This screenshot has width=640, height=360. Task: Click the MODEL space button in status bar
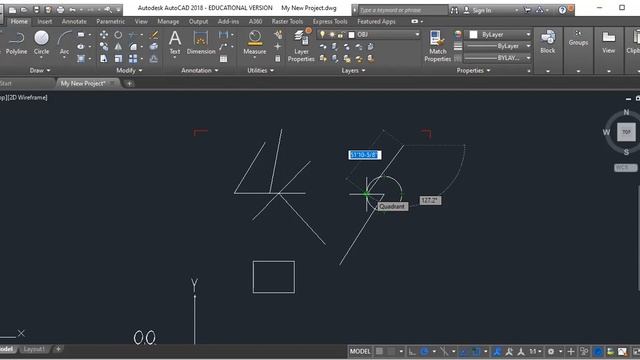[x=360, y=351]
